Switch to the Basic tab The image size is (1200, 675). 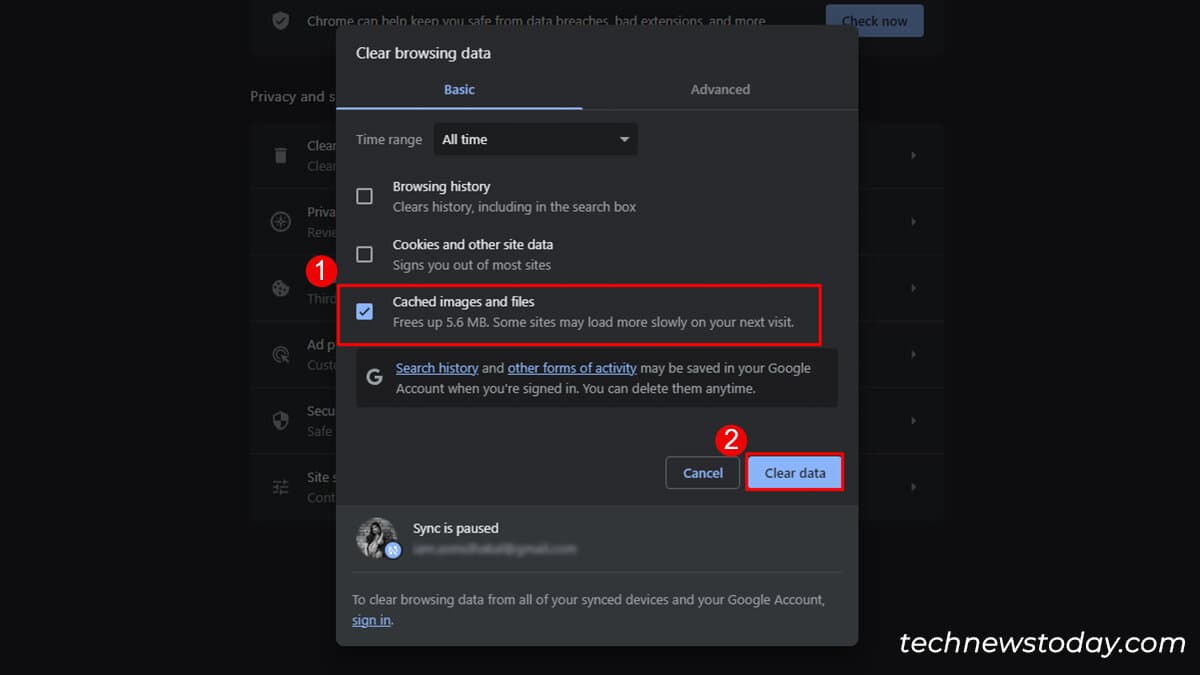(x=459, y=89)
